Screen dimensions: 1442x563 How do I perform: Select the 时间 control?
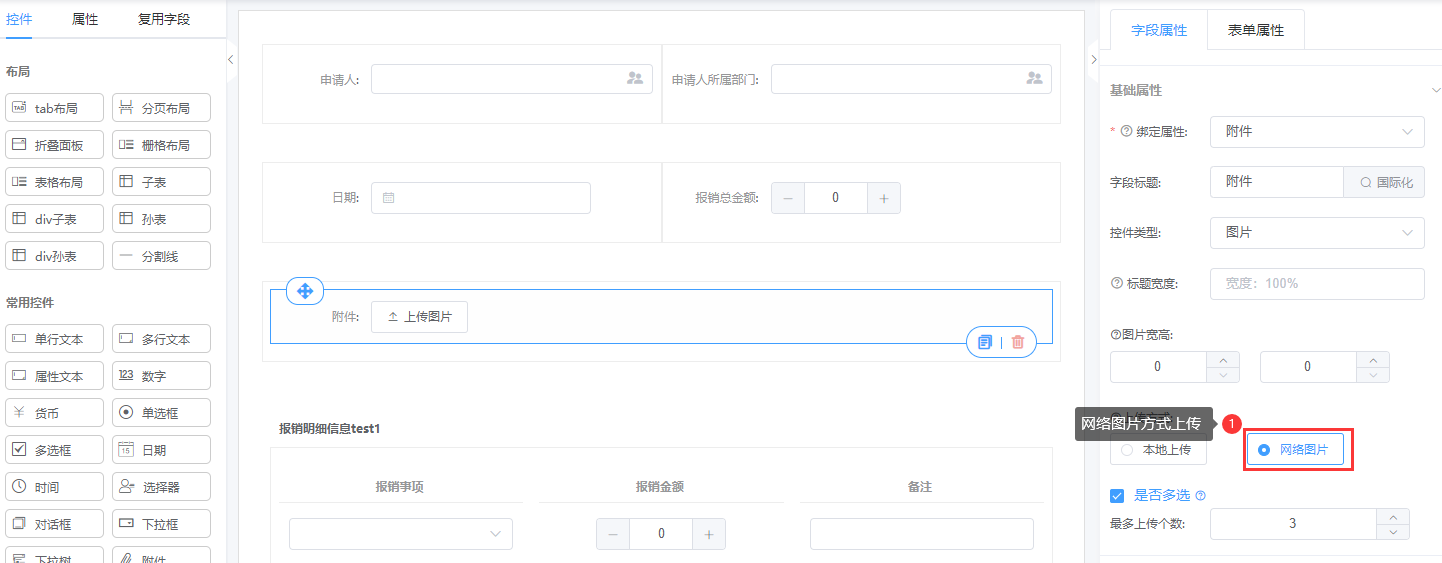click(54, 487)
